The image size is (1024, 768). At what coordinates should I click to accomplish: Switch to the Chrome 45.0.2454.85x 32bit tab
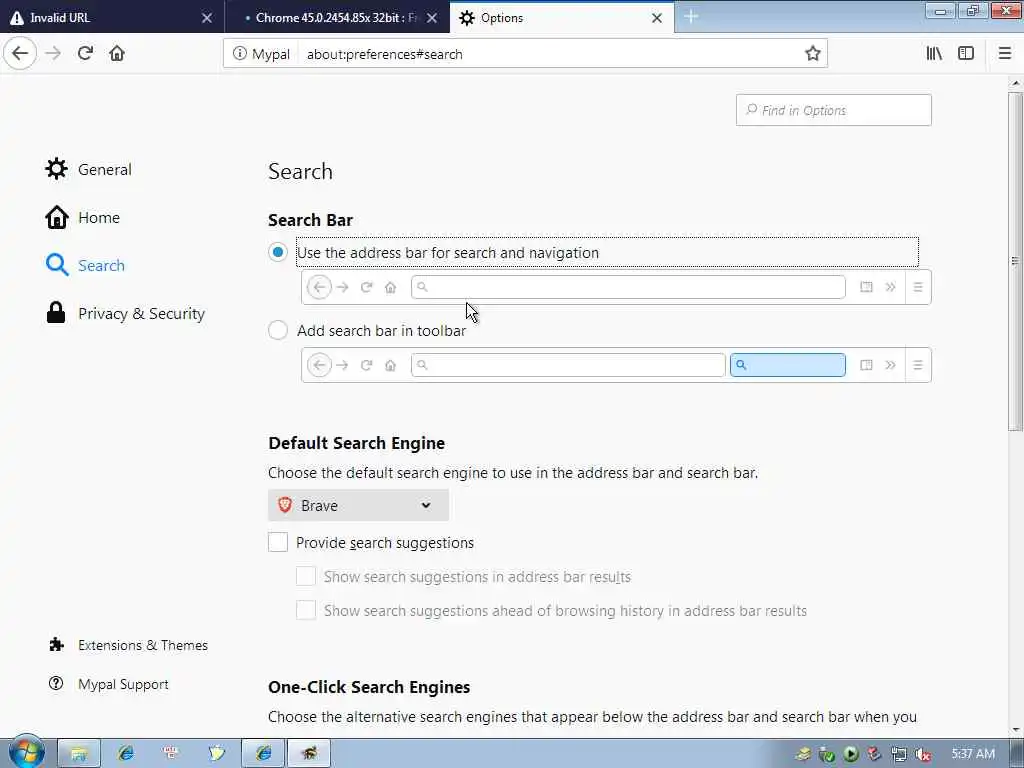337,17
